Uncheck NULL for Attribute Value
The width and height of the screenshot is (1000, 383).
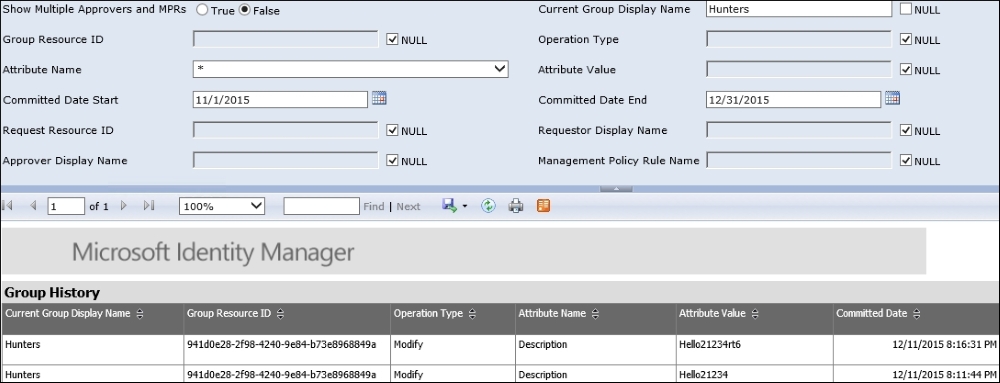click(906, 70)
